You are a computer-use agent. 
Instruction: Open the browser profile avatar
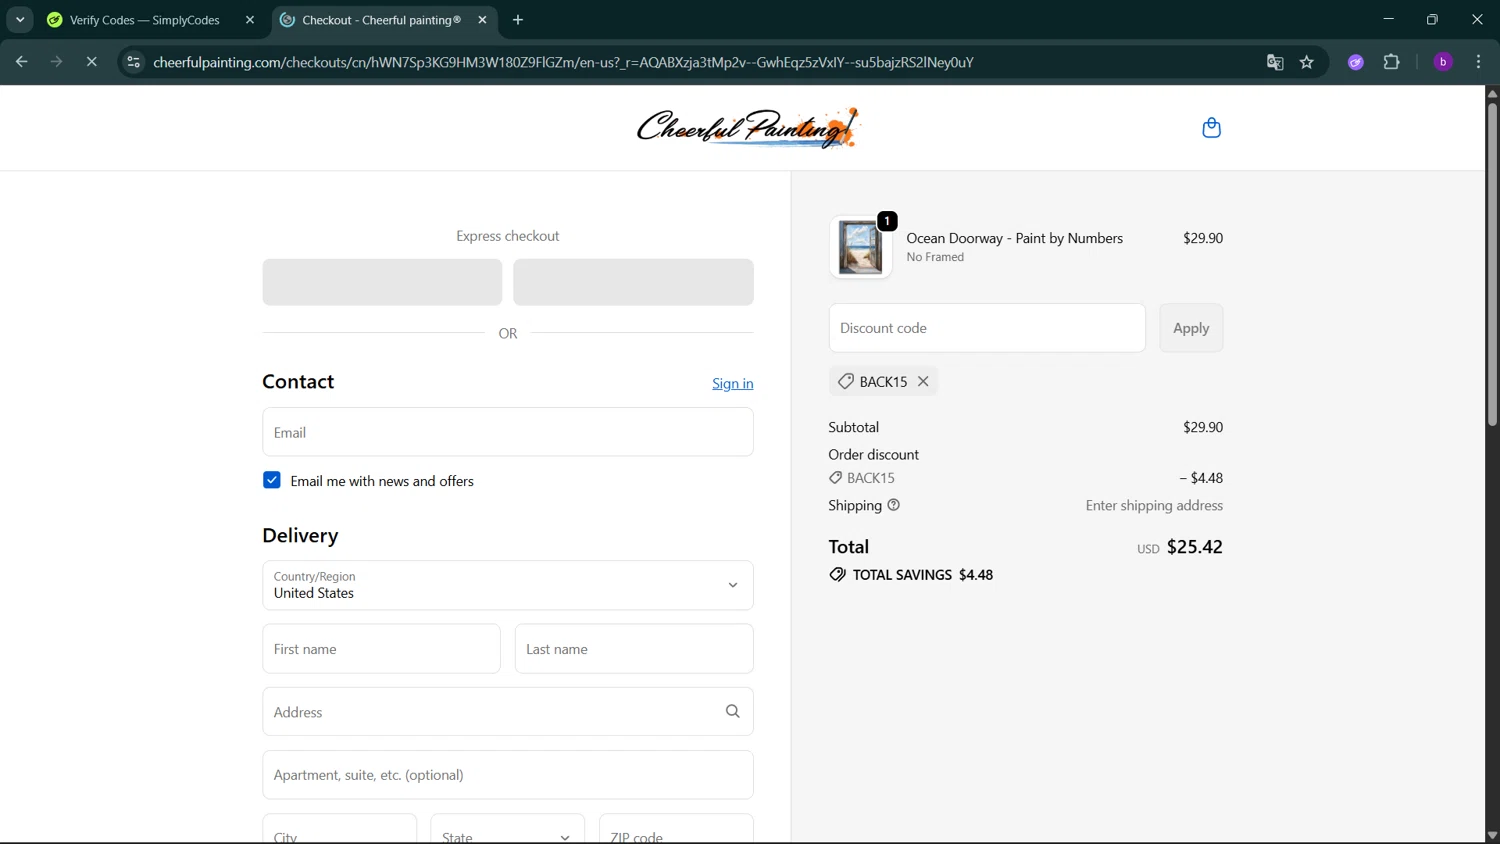[x=1443, y=62]
